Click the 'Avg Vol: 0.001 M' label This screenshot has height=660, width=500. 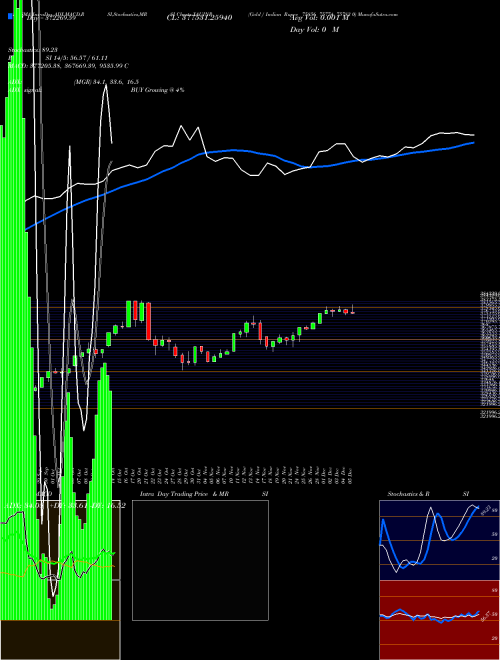click(320, 19)
